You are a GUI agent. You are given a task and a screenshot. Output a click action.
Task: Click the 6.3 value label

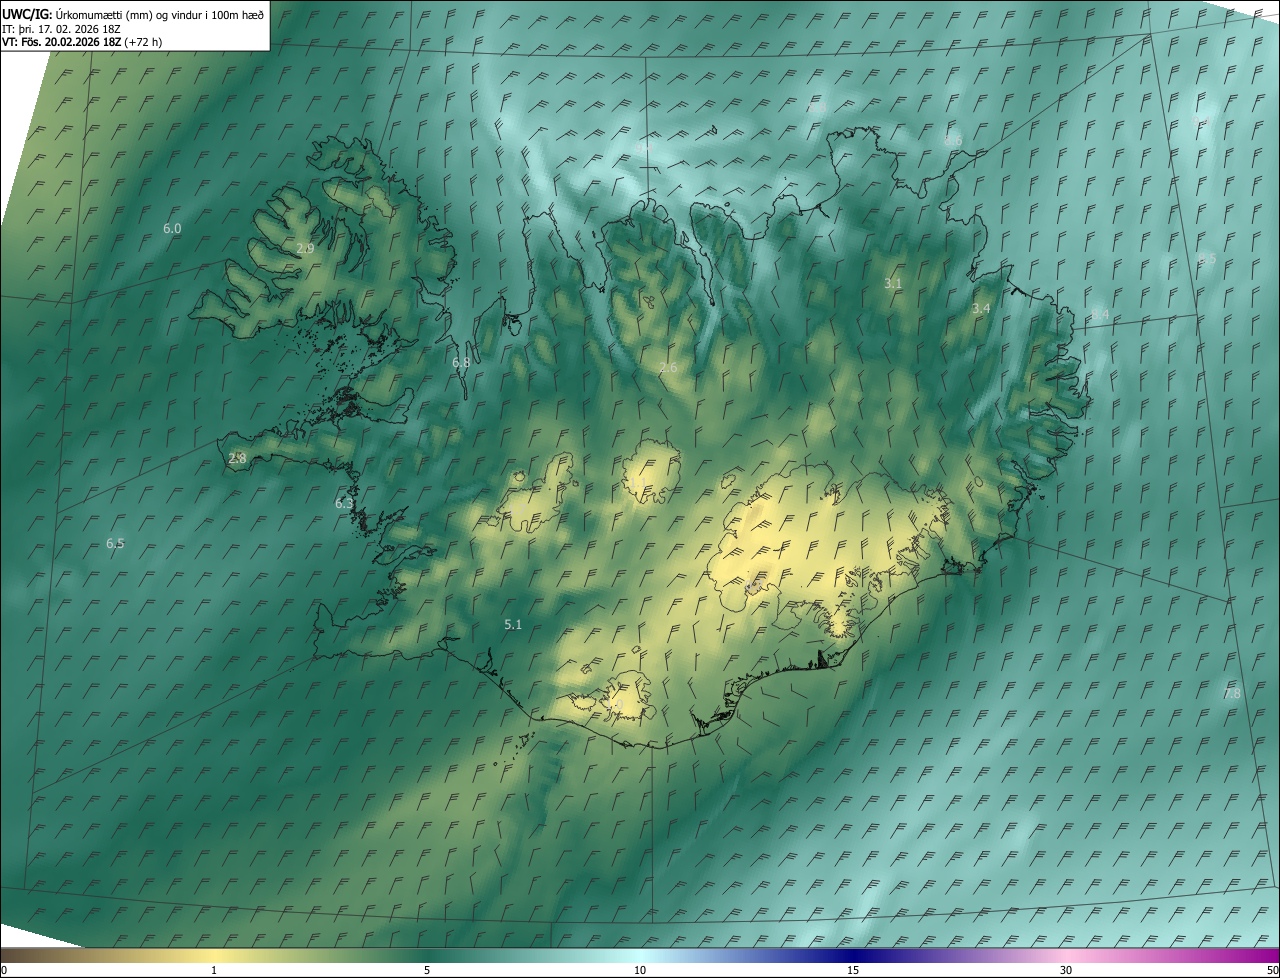pos(344,504)
